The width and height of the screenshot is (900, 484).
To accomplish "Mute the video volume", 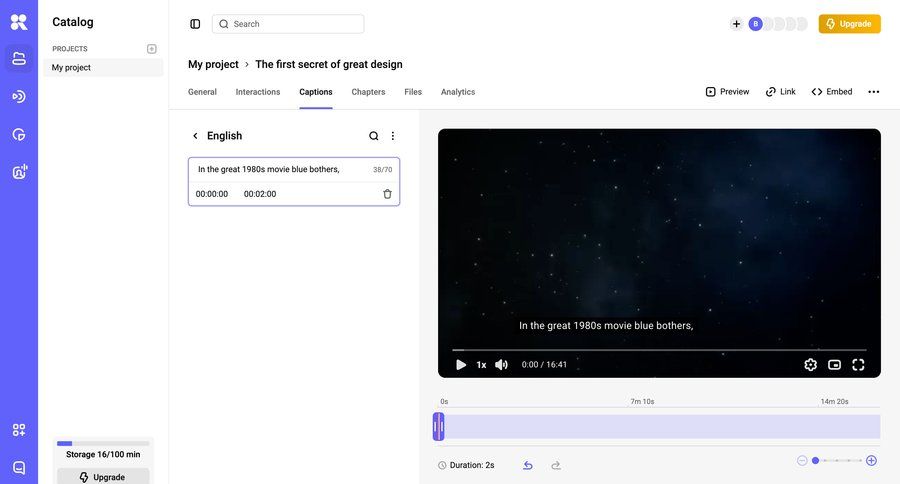I will [502, 365].
